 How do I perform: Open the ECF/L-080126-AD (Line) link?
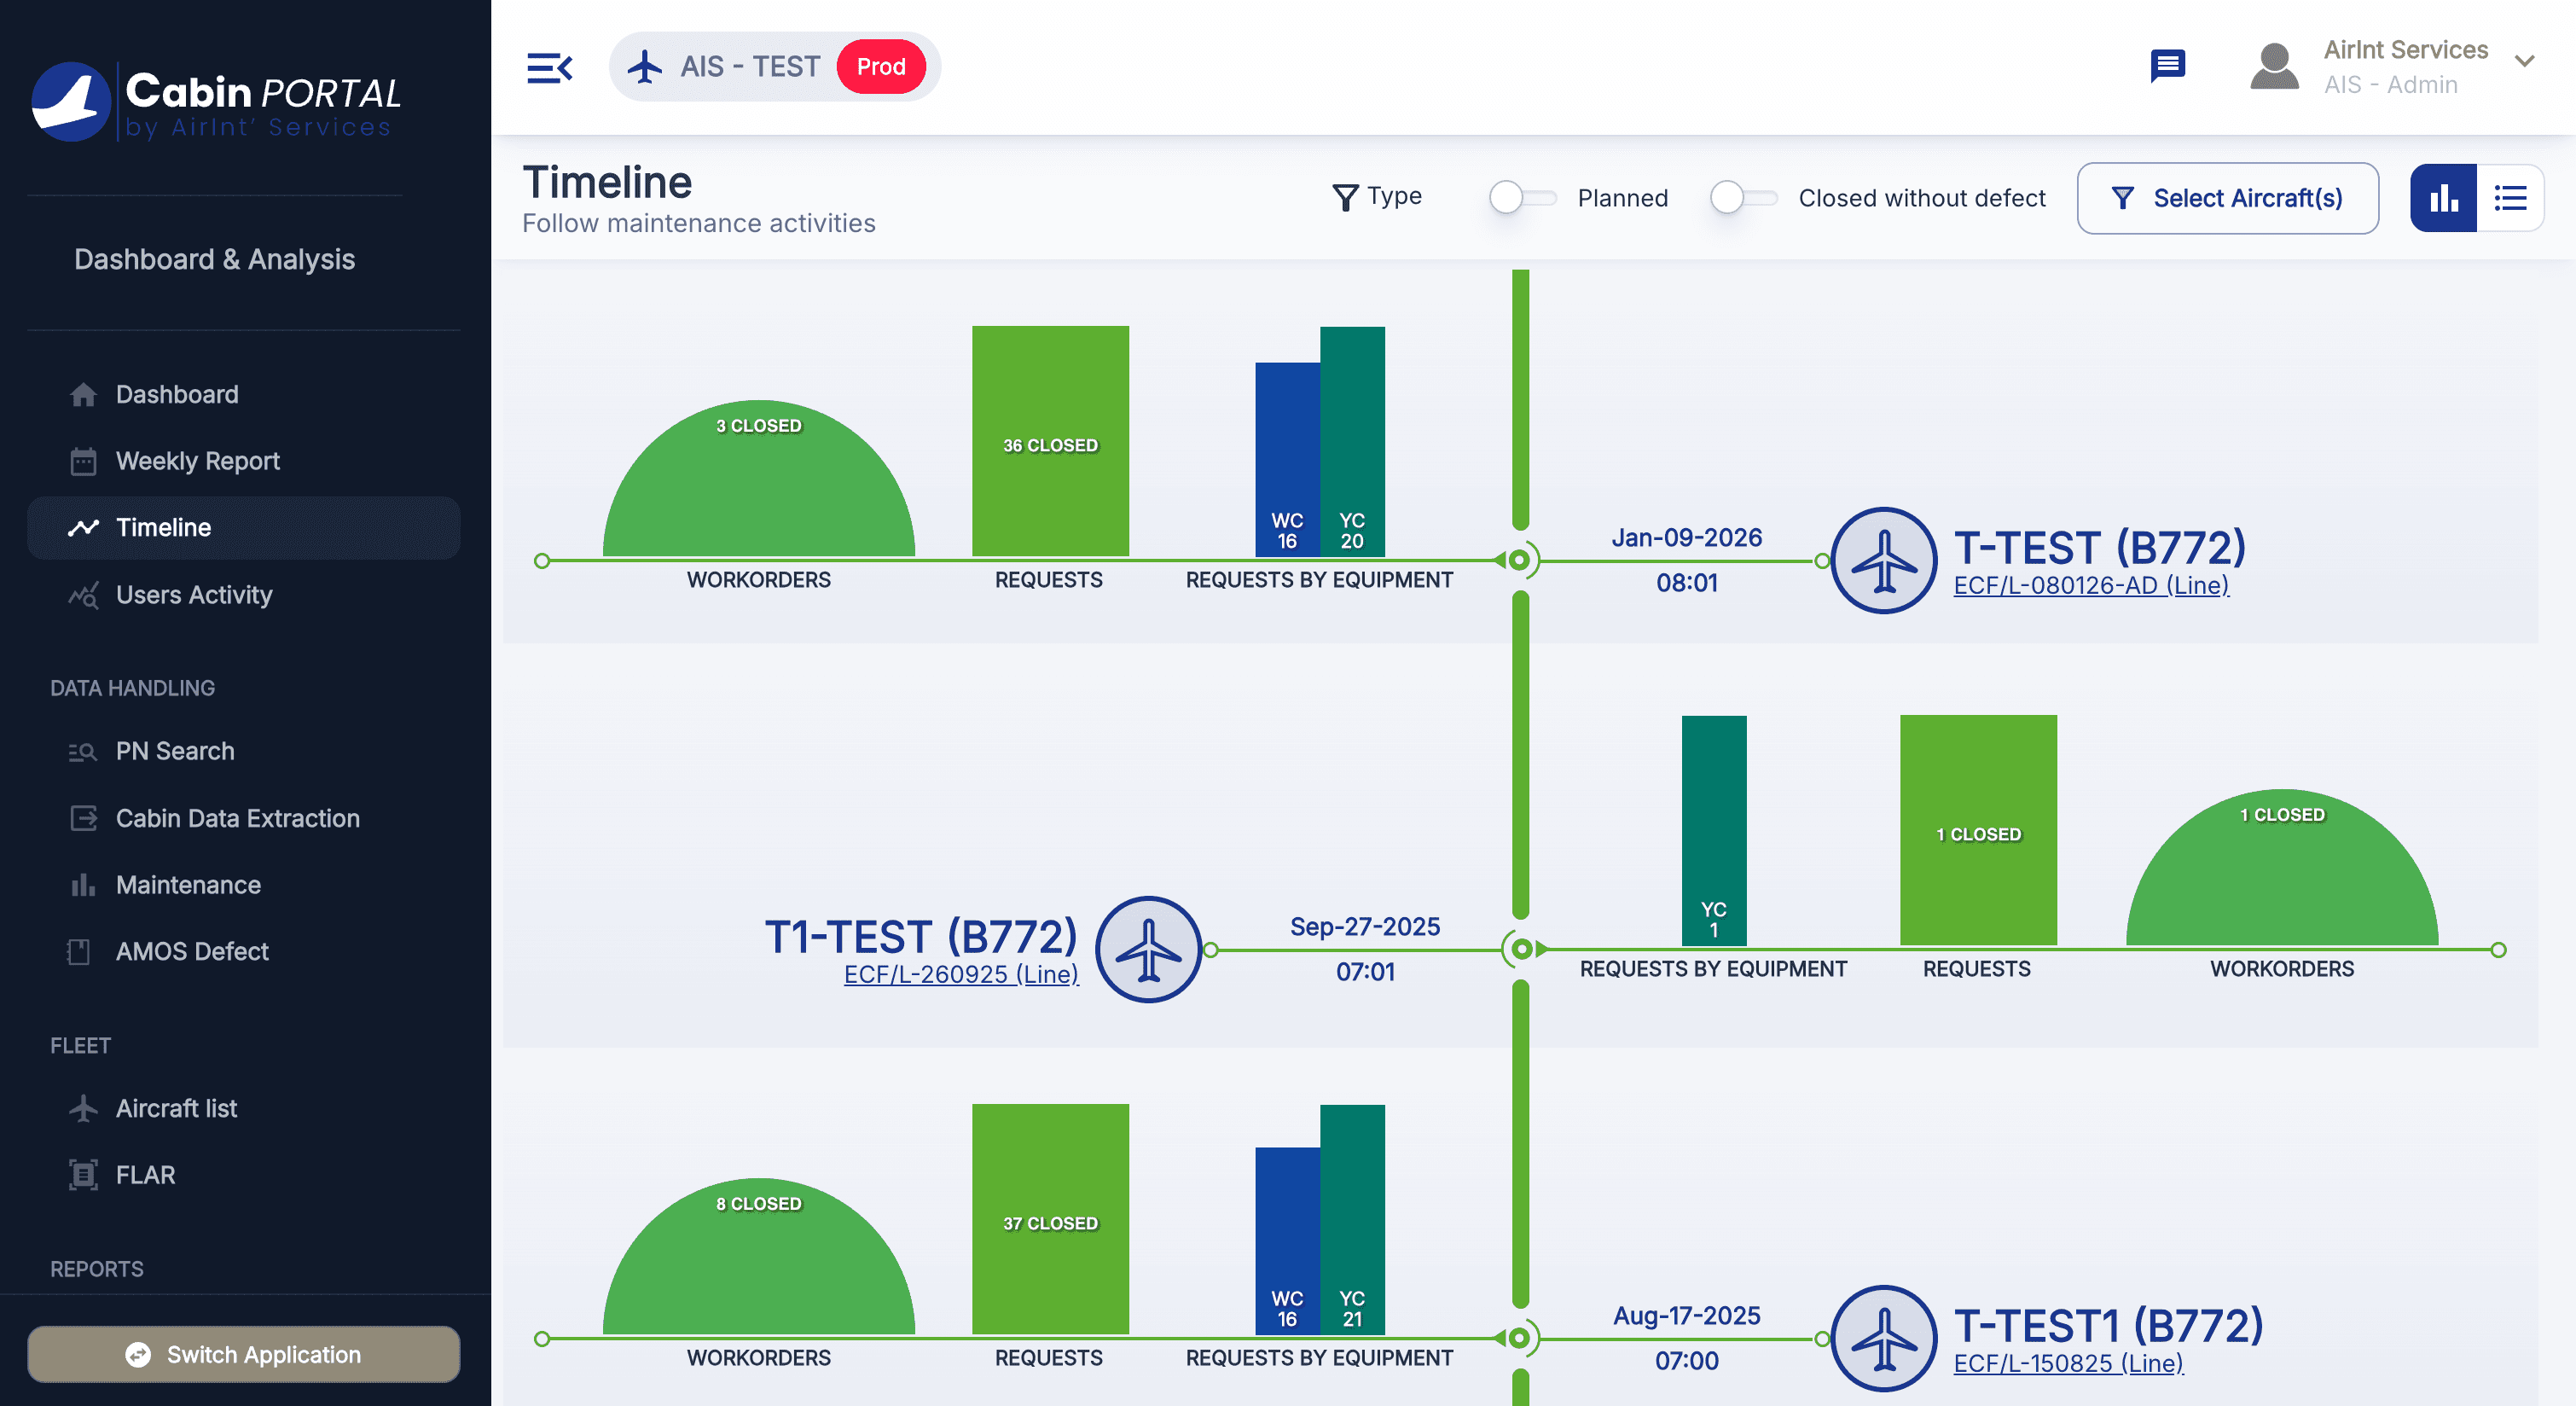[2090, 586]
